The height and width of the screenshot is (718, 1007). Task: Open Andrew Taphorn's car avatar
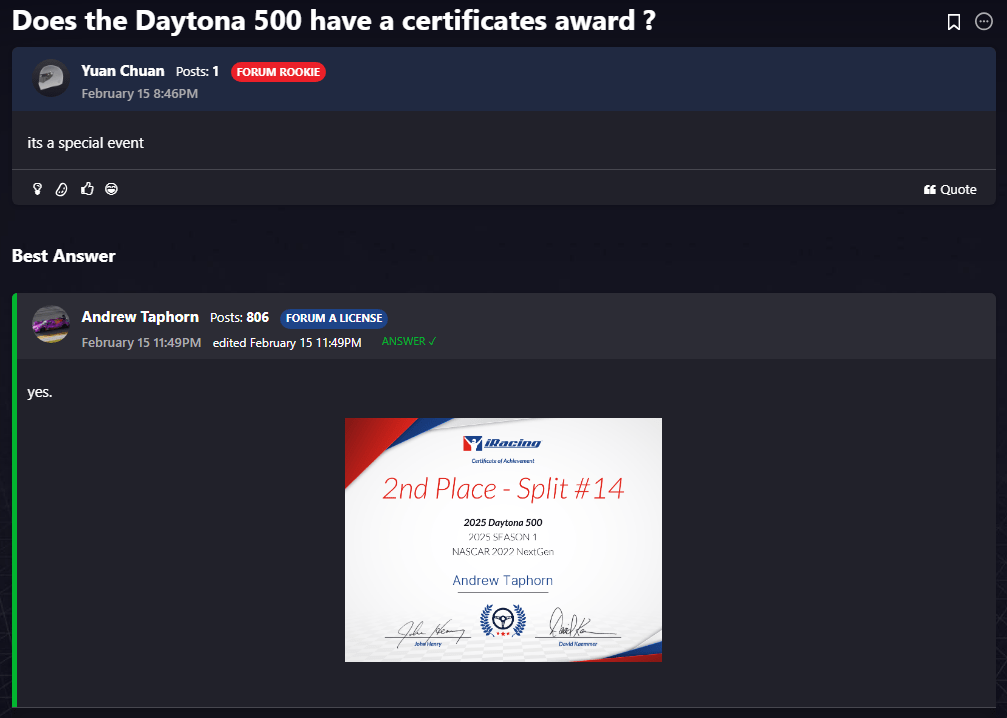(x=50, y=324)
